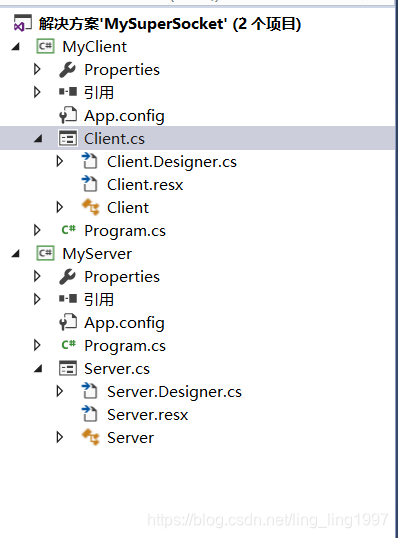This screenshot has height=538, width=398.
Task: Expand the 引用 node under MyServer
Action: tap(37, 299)
